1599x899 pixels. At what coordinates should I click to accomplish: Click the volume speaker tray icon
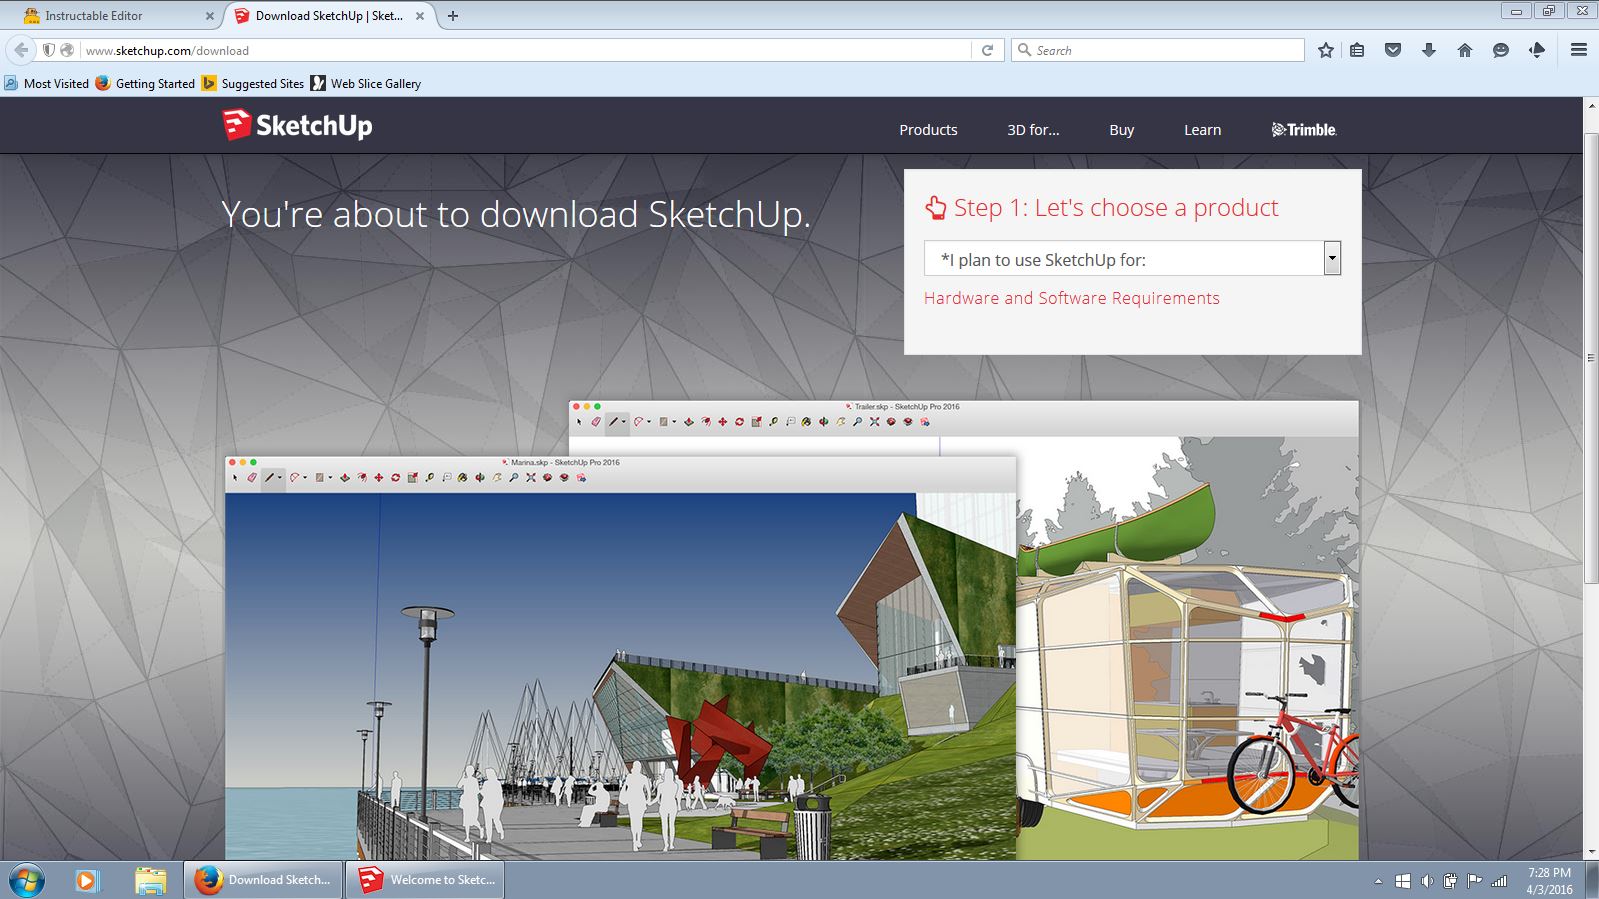(x=1427, y=881)
